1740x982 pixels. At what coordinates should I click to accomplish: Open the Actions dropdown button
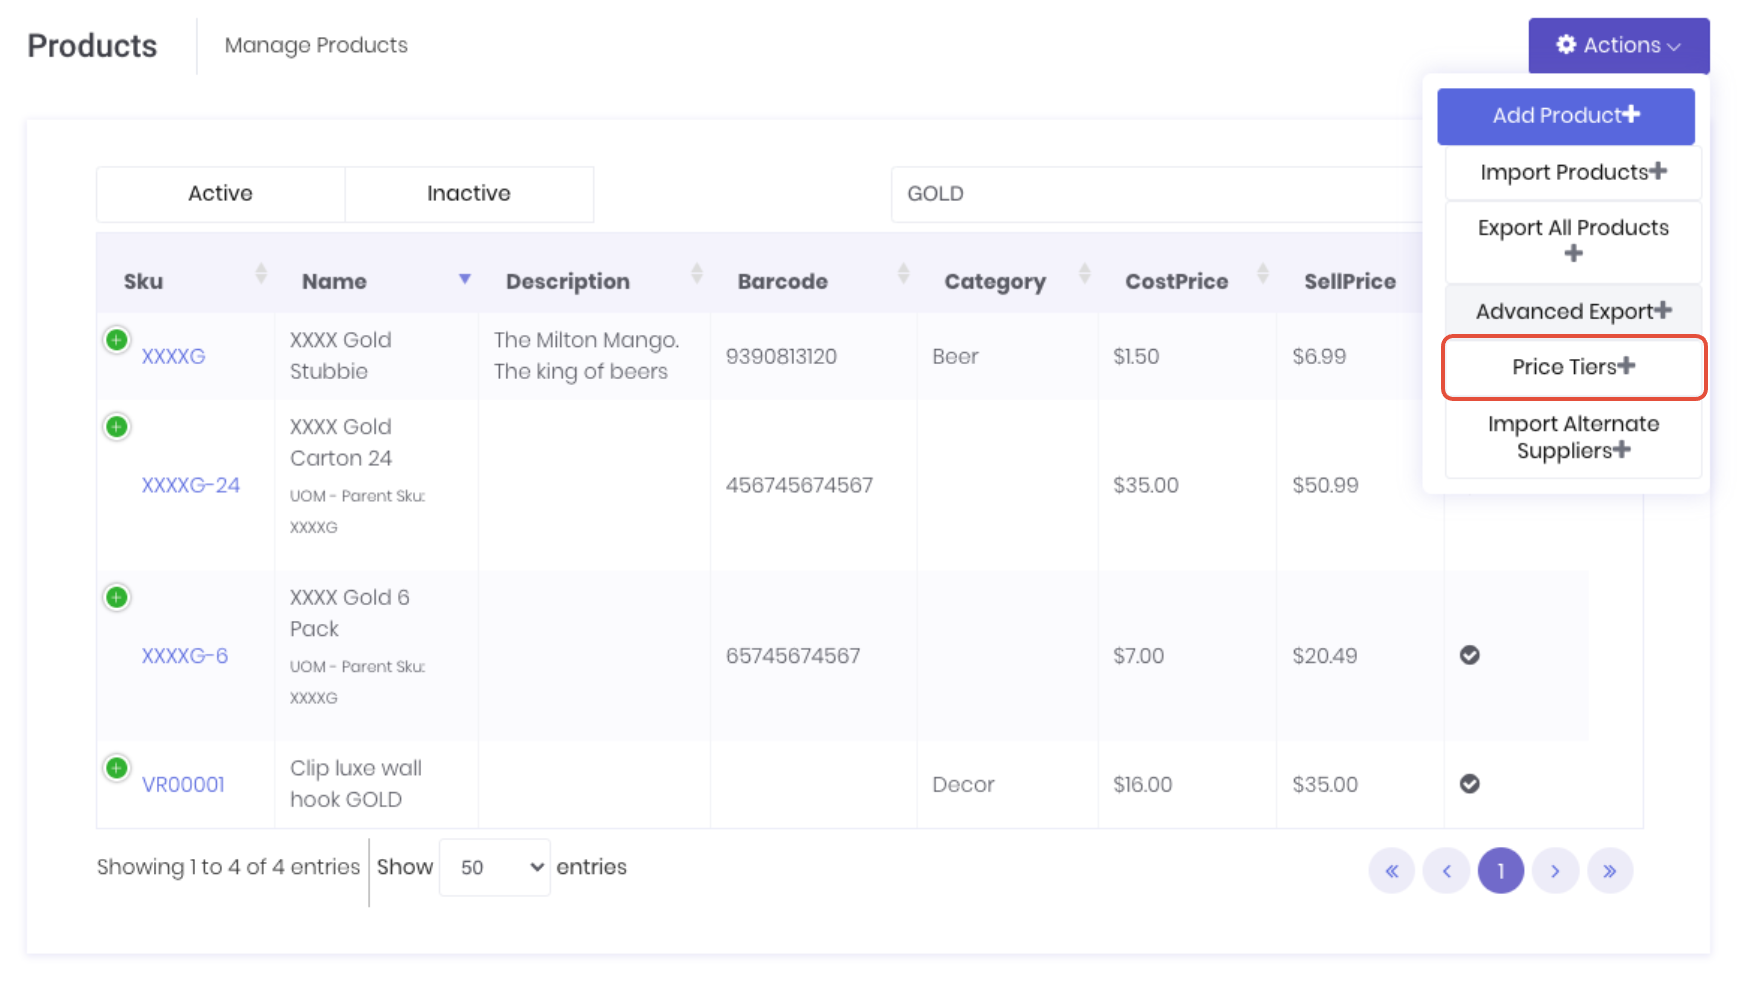[x=1619, y=45]
